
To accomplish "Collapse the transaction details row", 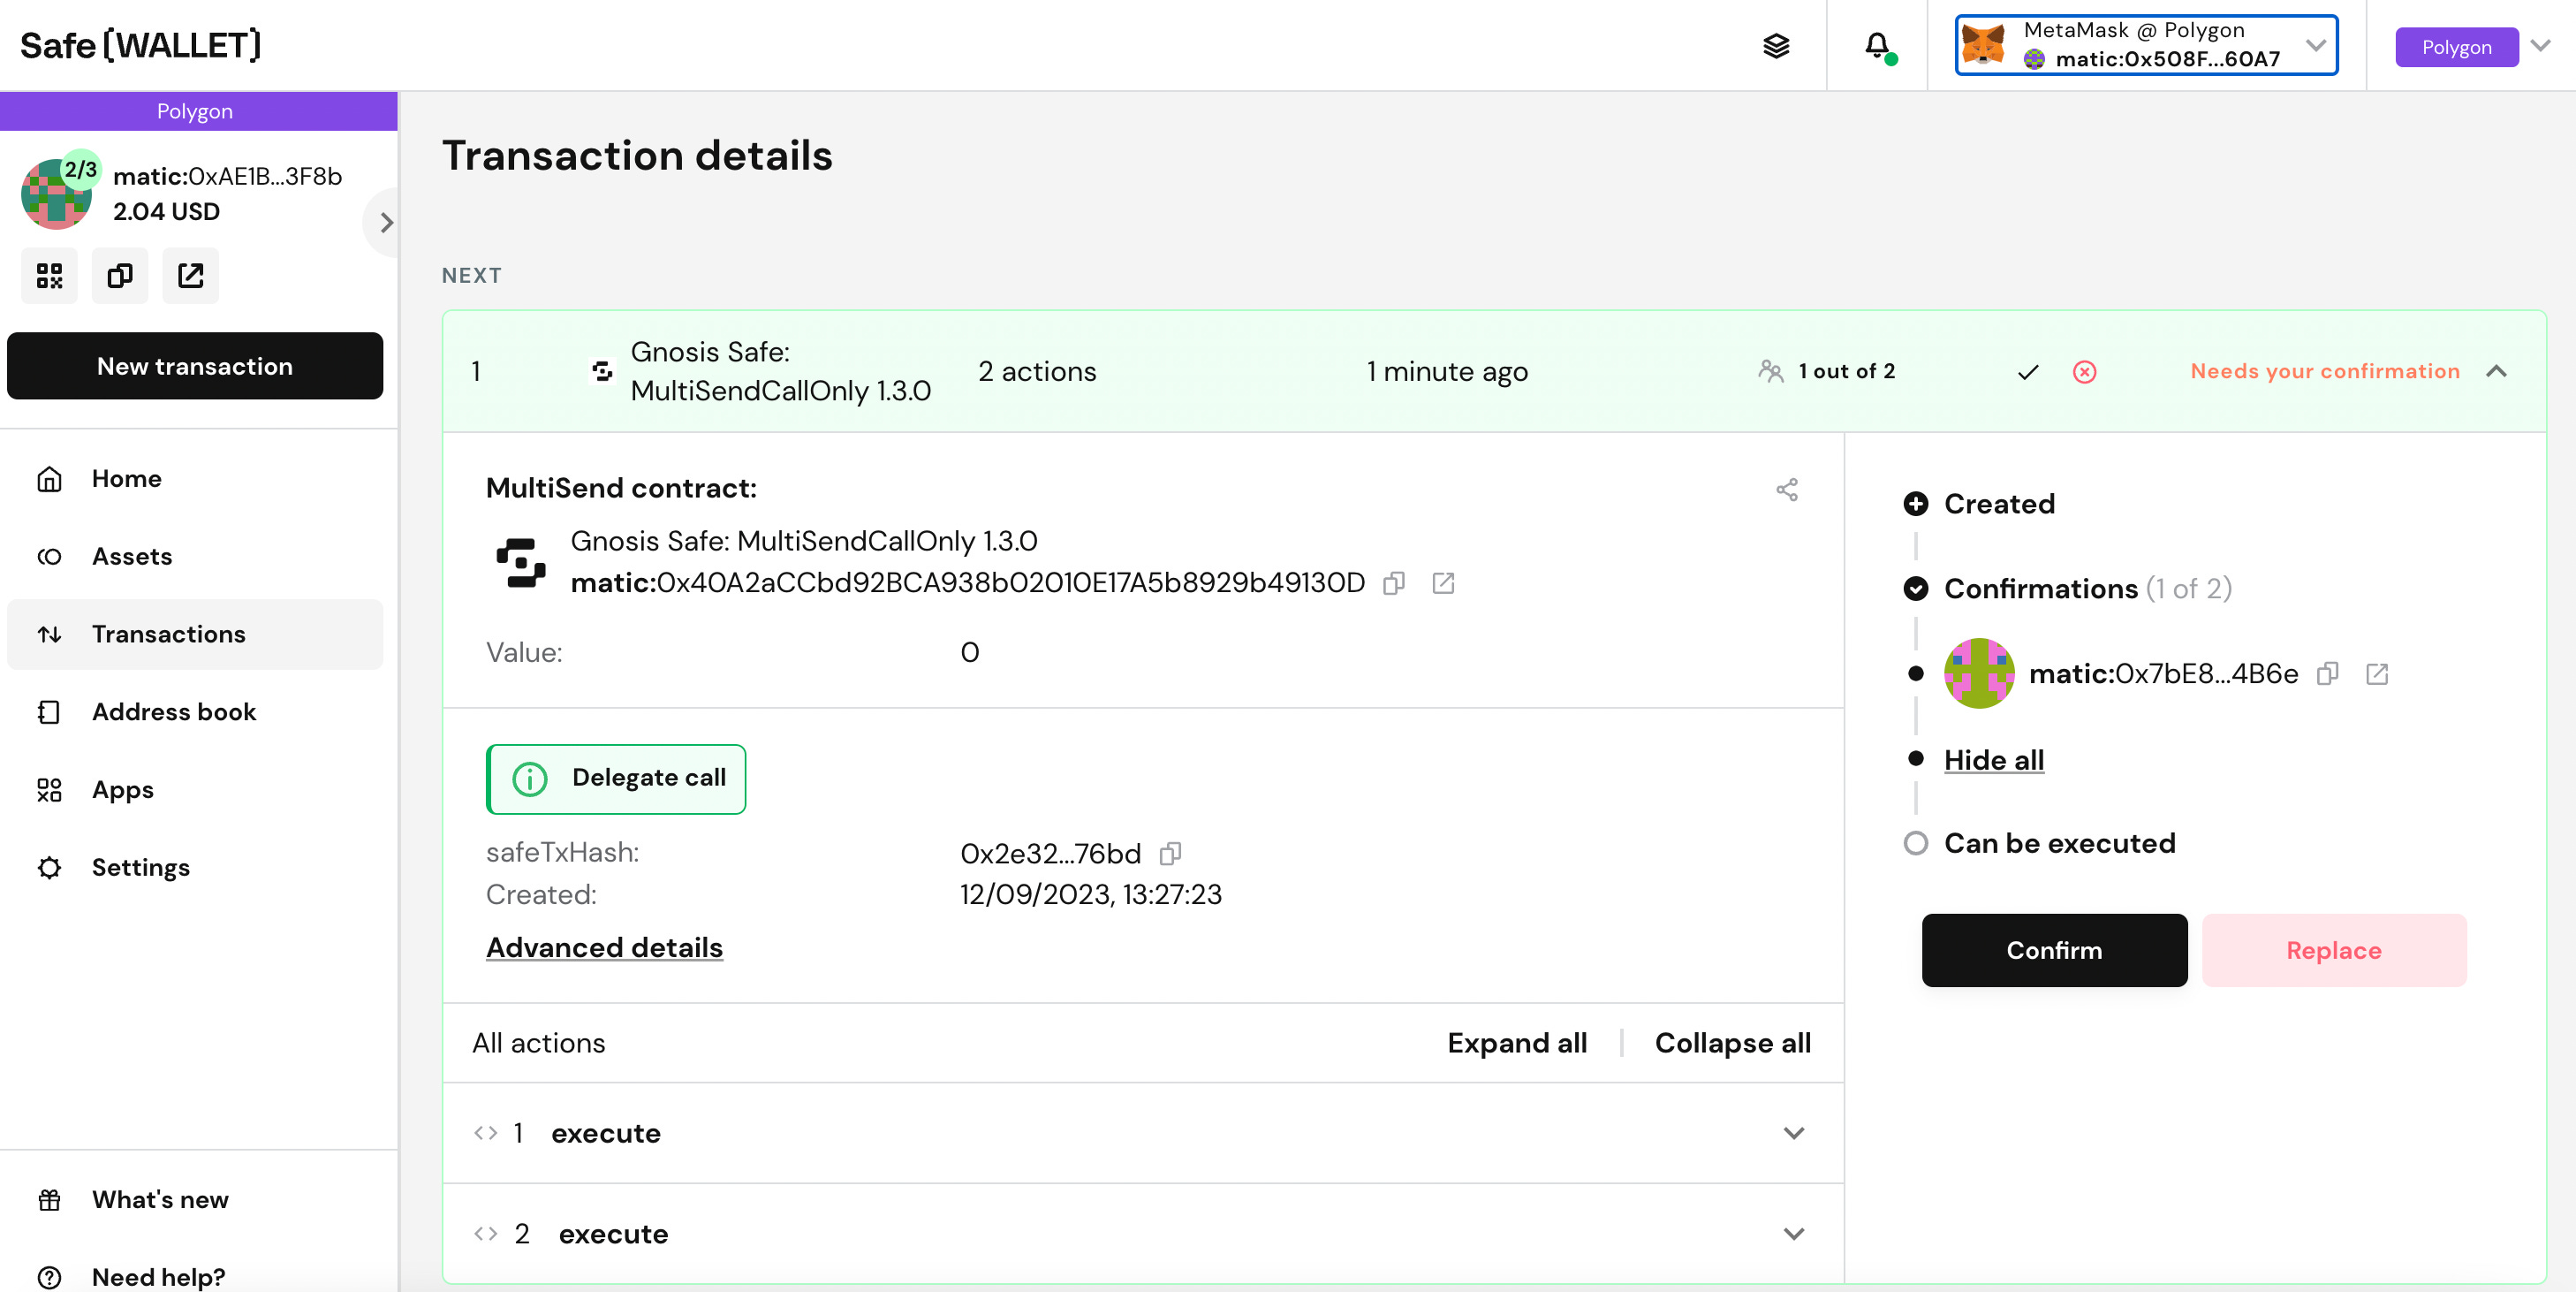I will pyautogui.click(x=2496, y=372).
